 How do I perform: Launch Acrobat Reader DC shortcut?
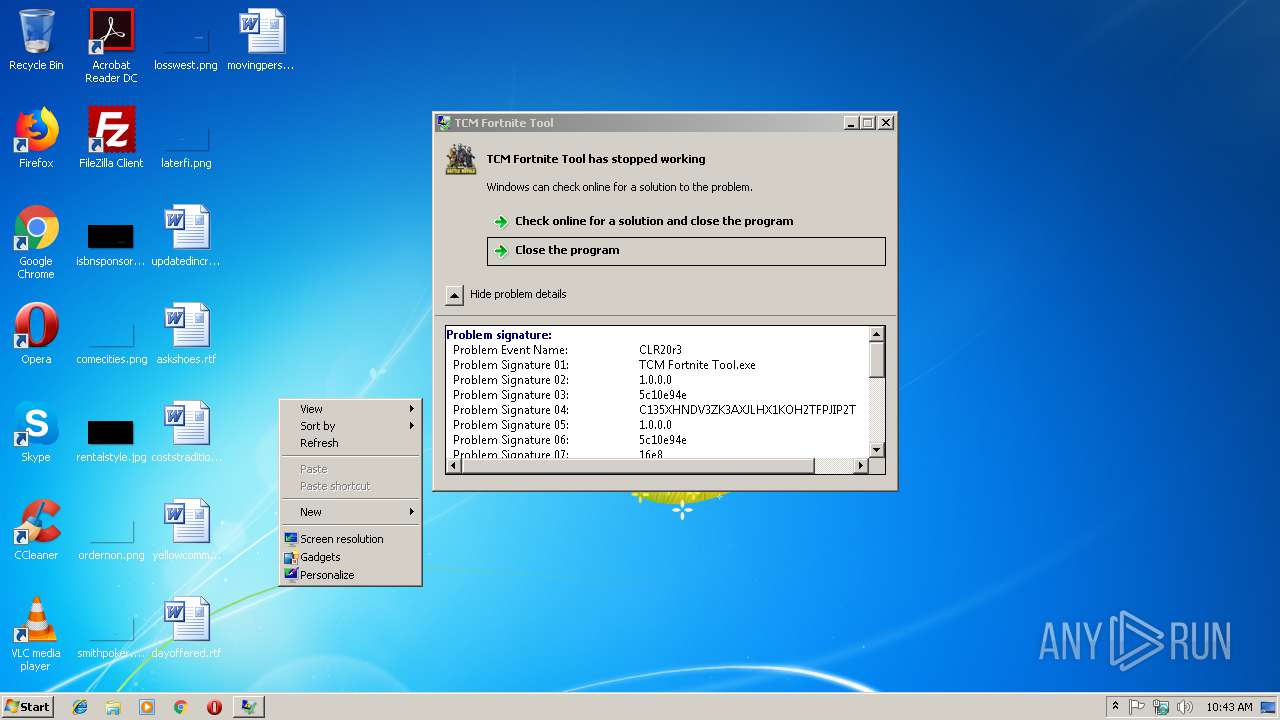tap(111, 45)
